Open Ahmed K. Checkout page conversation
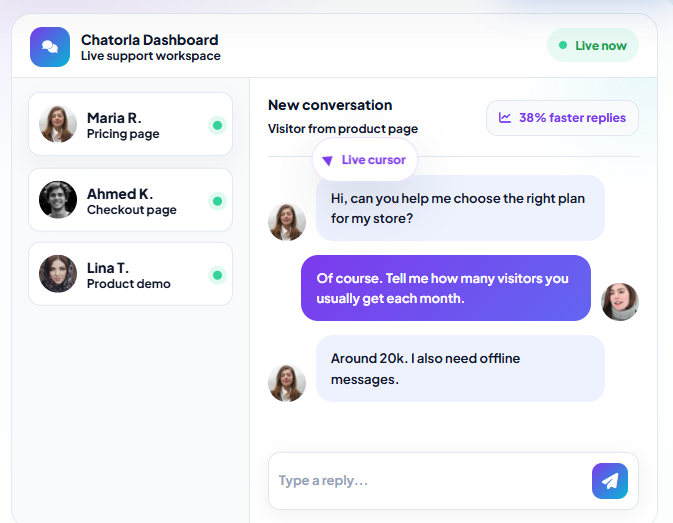 (x=130, y=200)
